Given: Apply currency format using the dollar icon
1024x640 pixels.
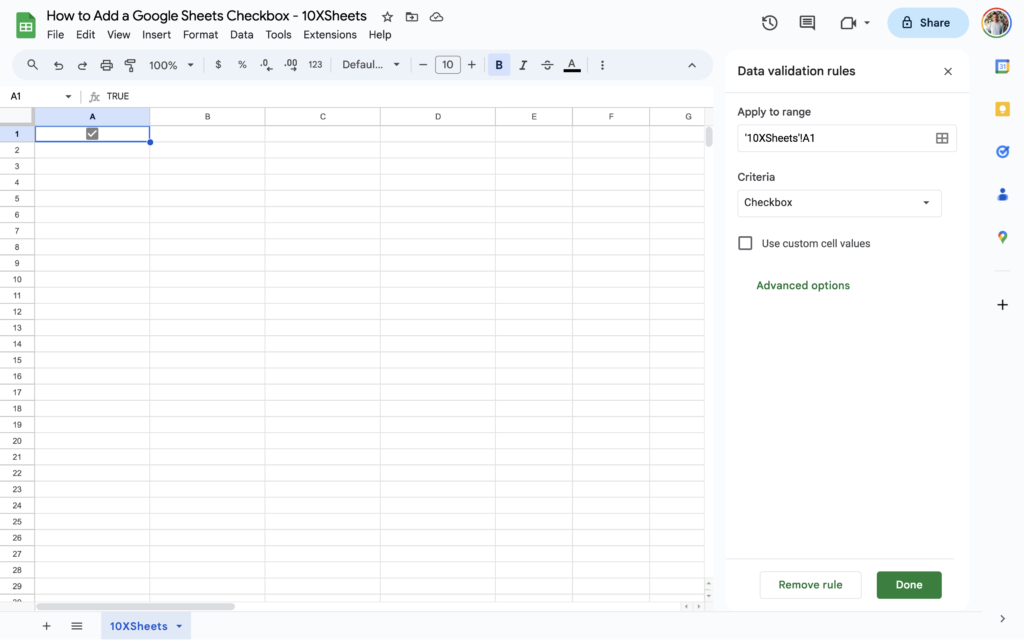Looking at the screenshot, I should pyautogui.click(x=218, y=64).
